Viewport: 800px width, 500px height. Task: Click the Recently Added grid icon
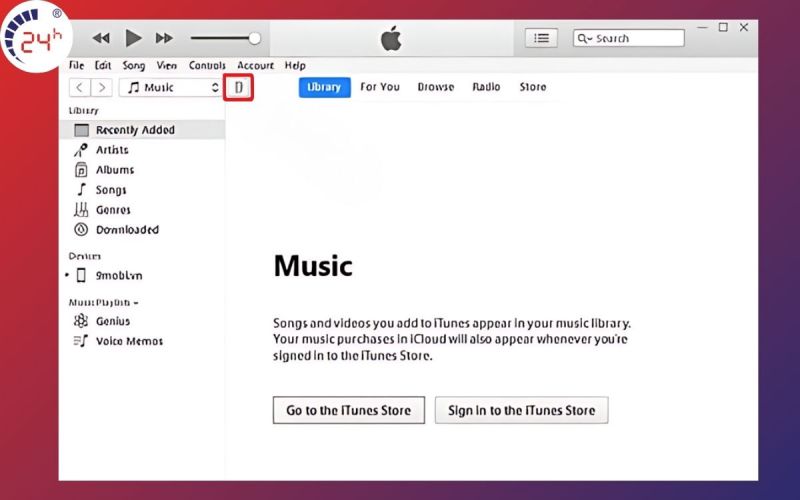click(x=82, y=130)
